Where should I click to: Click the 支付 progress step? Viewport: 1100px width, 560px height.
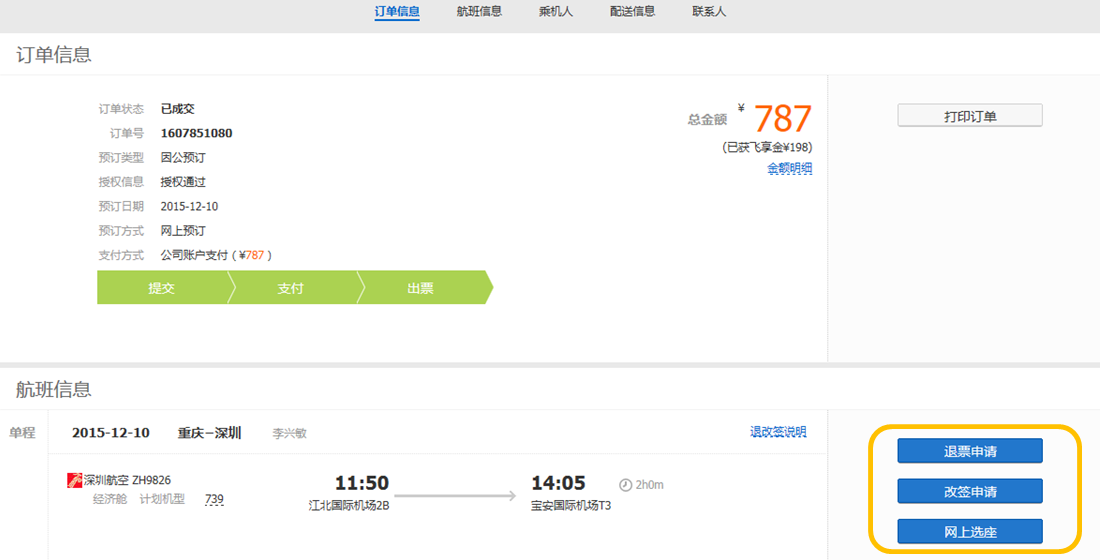pyautogui.click(x=291, y=288)
